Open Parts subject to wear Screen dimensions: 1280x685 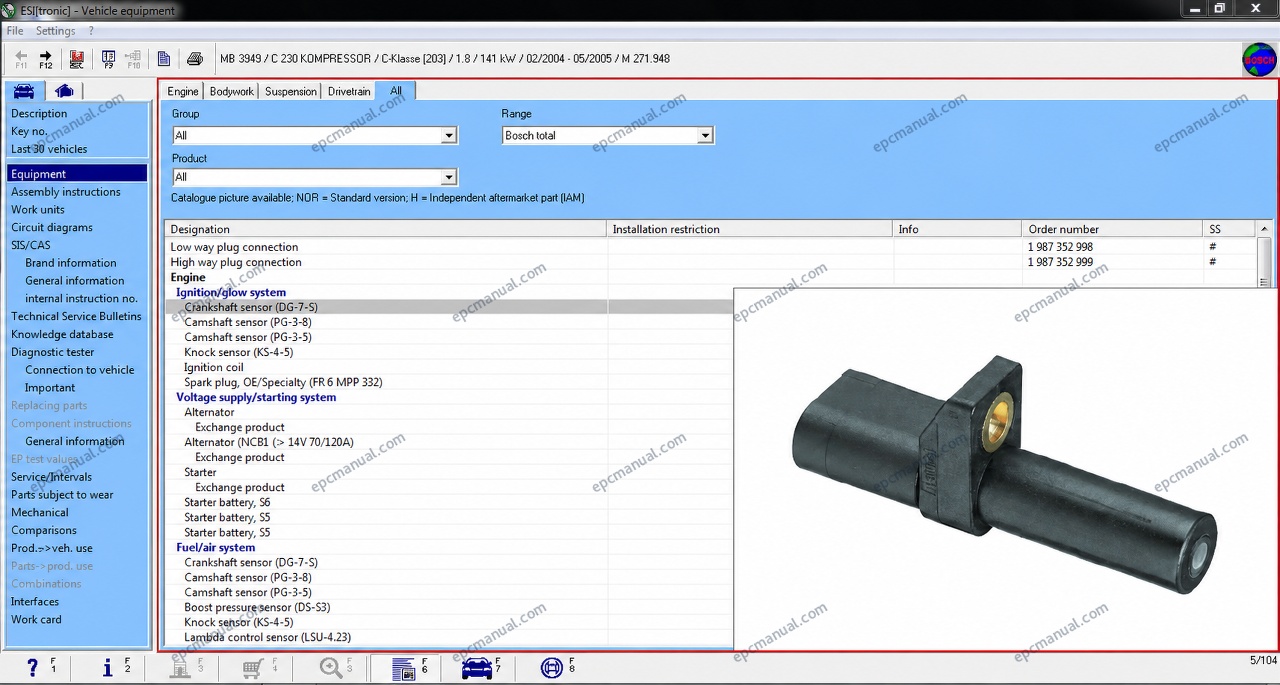[x=62, y=495]
